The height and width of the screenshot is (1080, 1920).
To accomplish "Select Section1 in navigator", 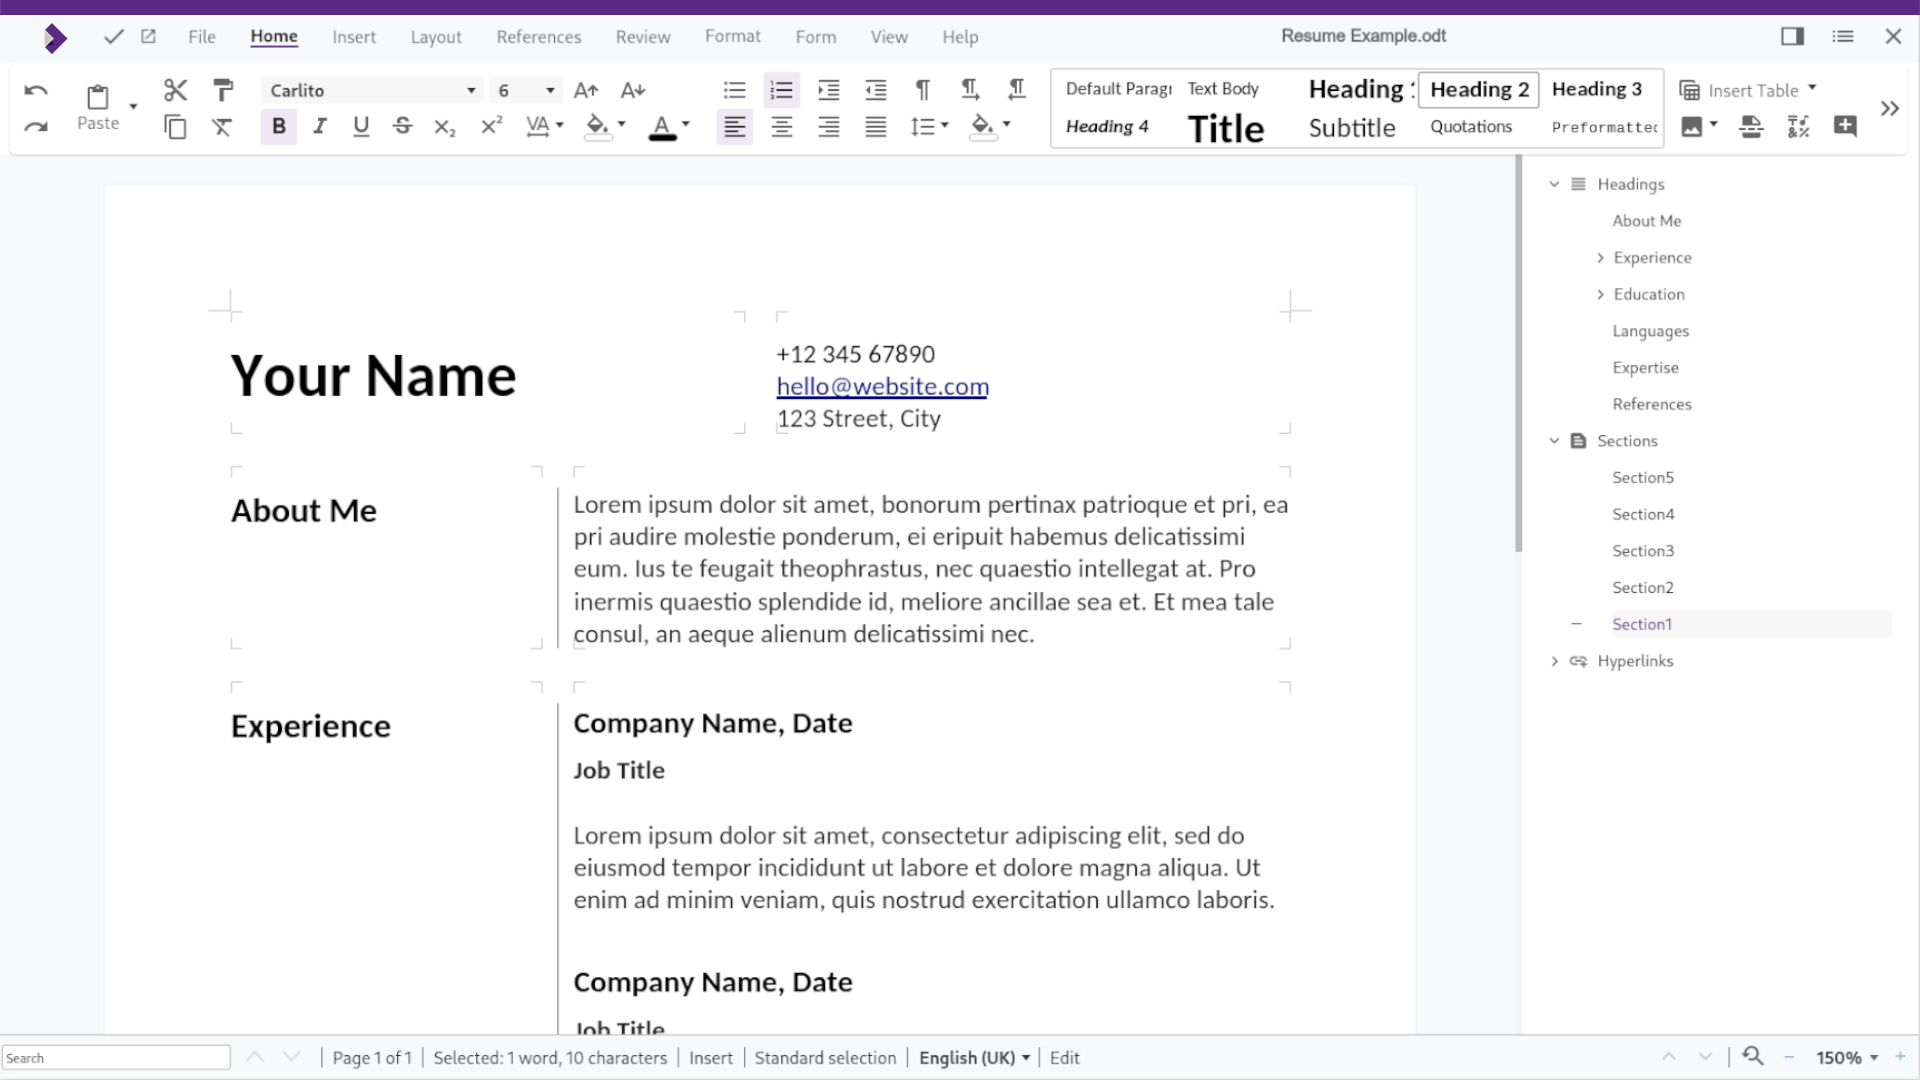I will [x=1642, y=624].
